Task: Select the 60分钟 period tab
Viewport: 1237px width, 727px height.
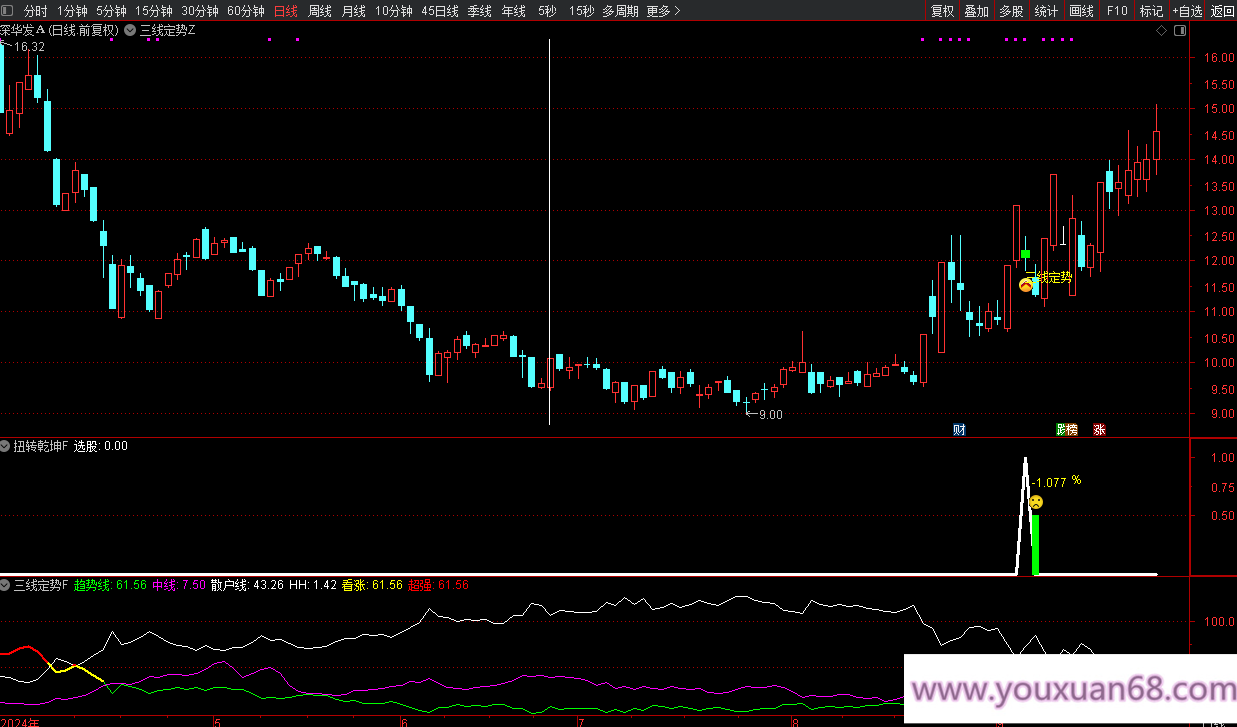Action: [x=245, y=11]
